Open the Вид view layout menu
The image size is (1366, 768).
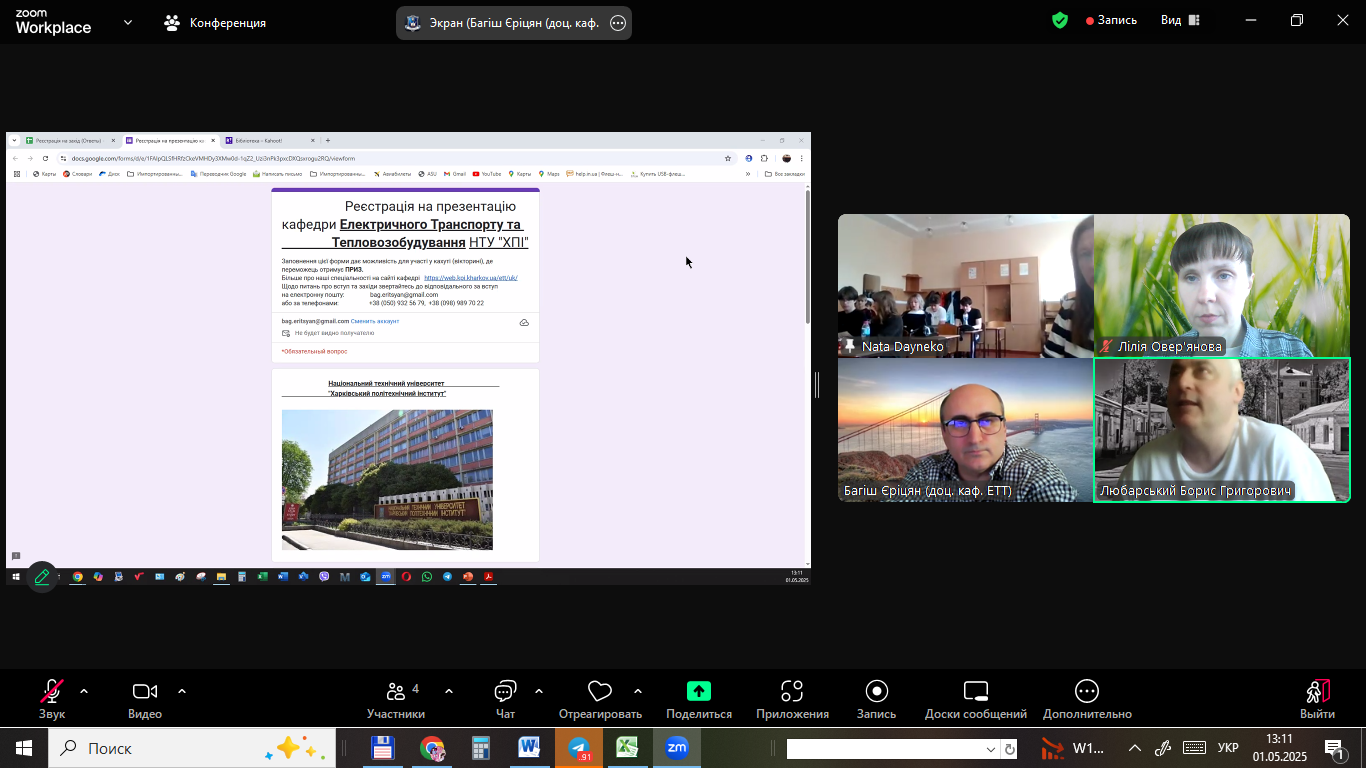click(x=1180, y=20)
